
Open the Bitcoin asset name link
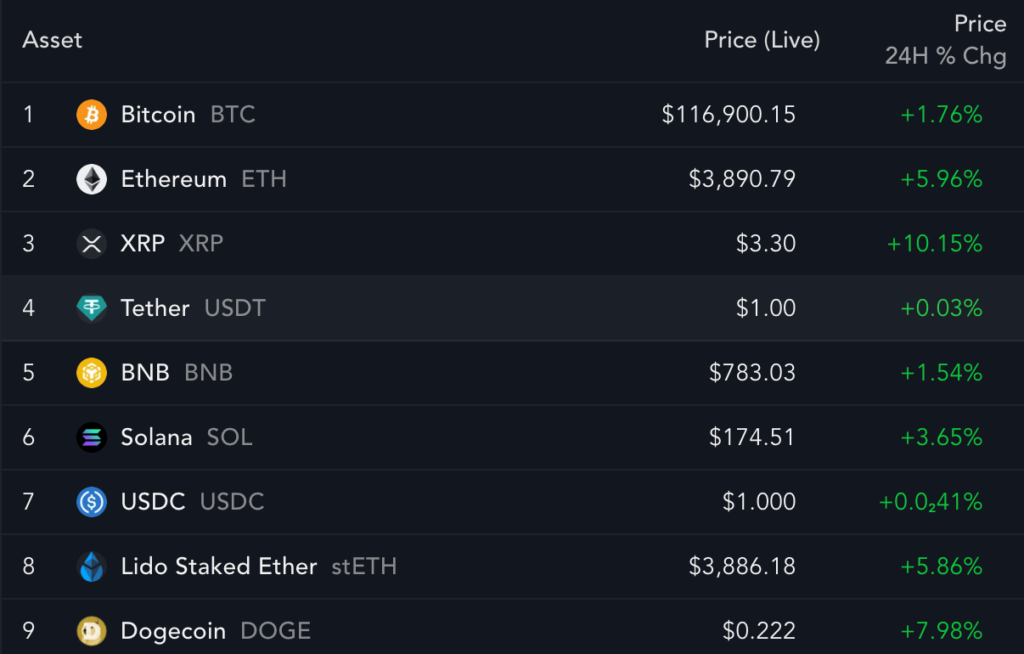[x=158, y=114]
